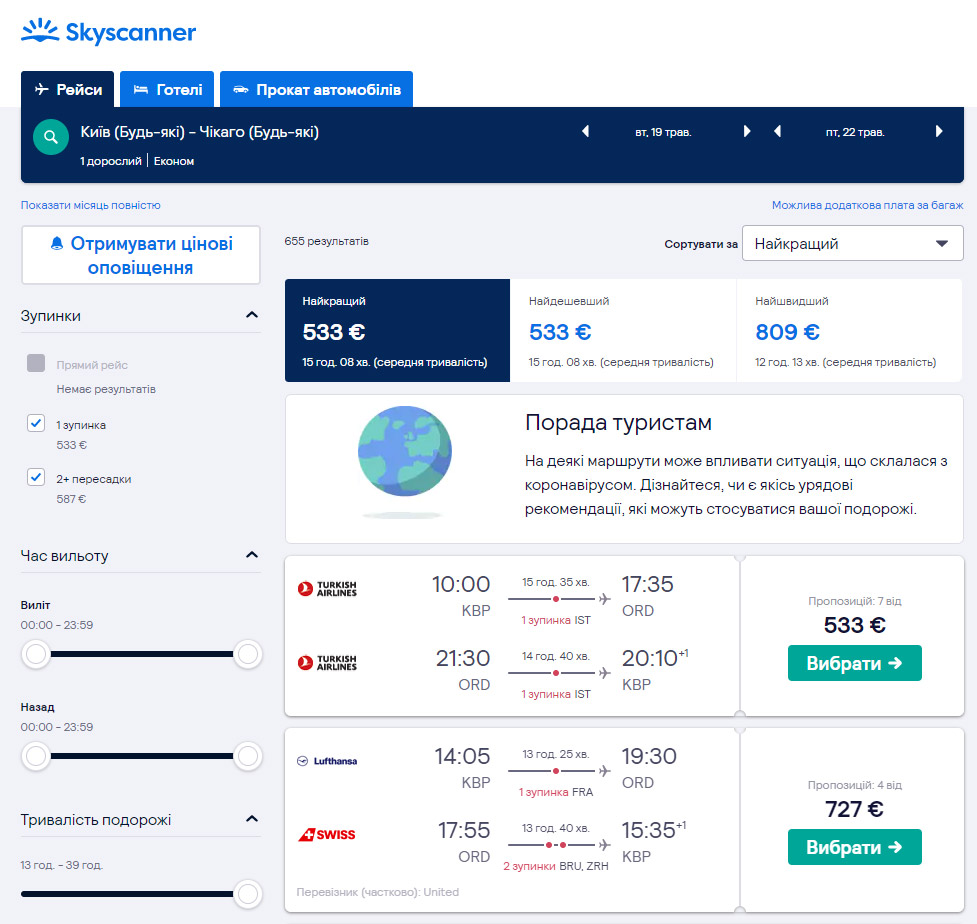Image resolution: width=977 pixels, height=924 pixels.
Task: Switch to the Рейси tab
Action: 67,90
